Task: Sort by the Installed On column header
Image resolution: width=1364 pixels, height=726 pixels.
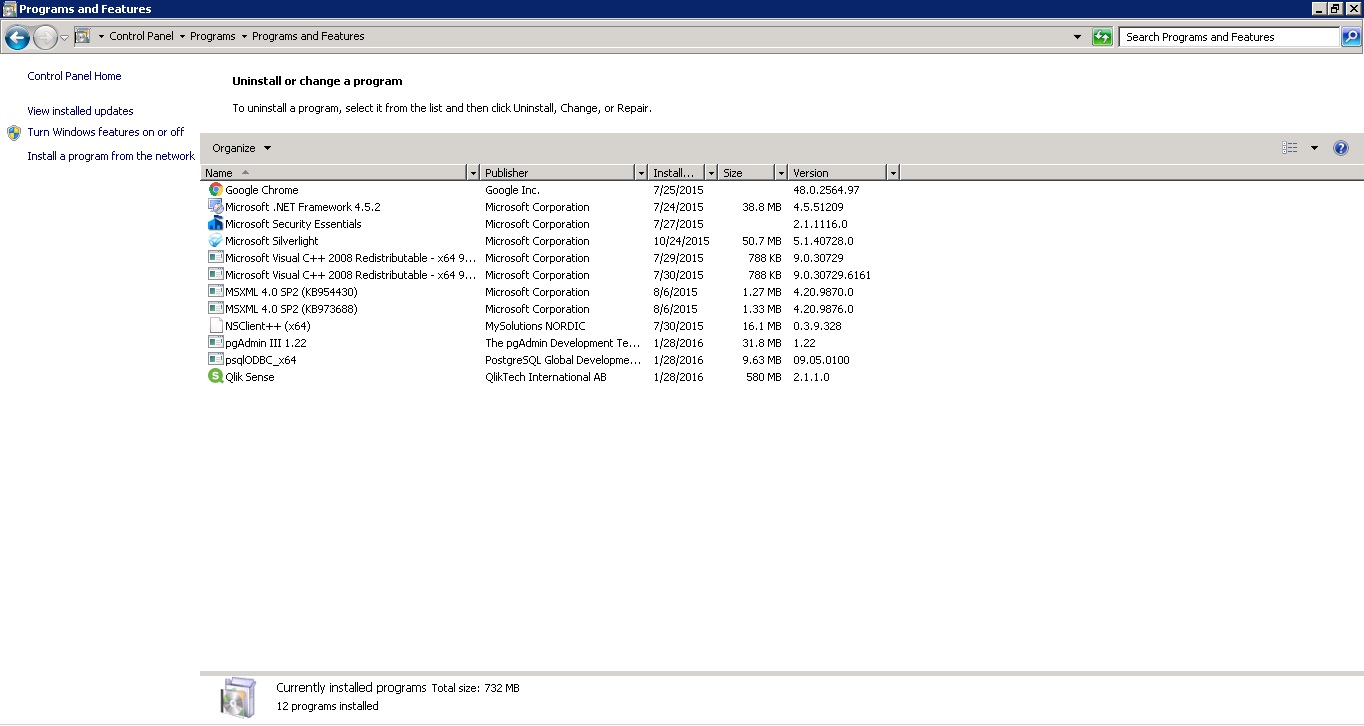Action: point(677,173)
